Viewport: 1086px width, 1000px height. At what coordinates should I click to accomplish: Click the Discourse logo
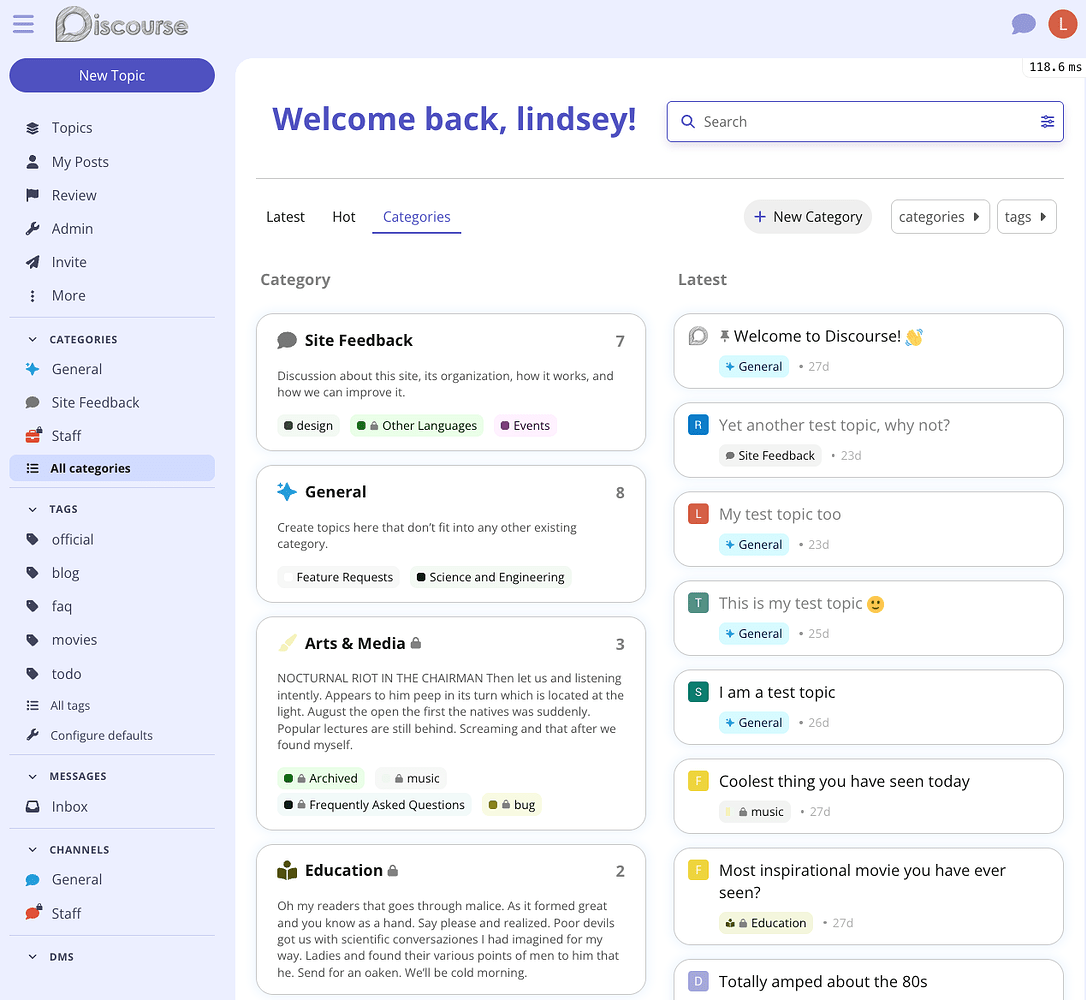121,24
